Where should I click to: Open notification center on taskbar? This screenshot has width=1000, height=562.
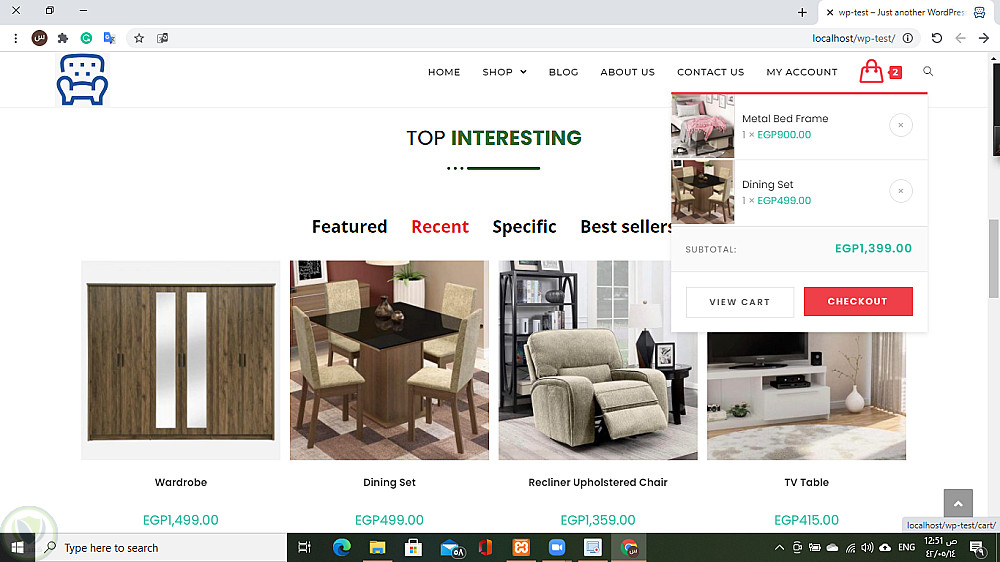tap(977, 547)
